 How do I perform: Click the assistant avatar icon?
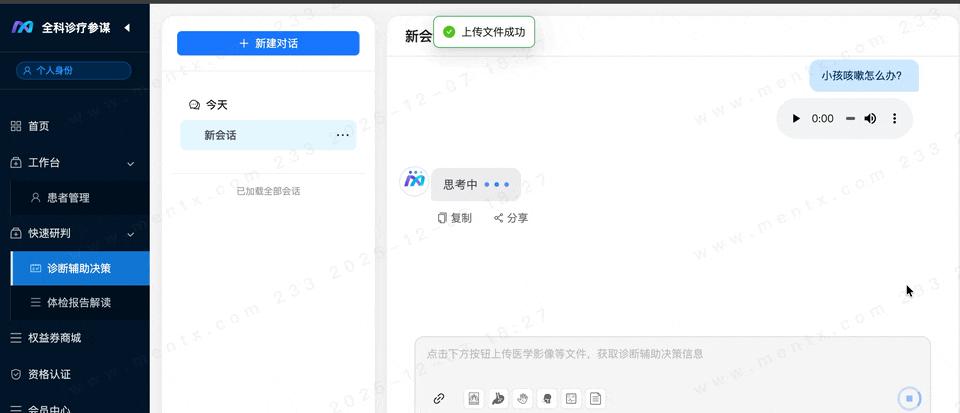tap(414, 181)
